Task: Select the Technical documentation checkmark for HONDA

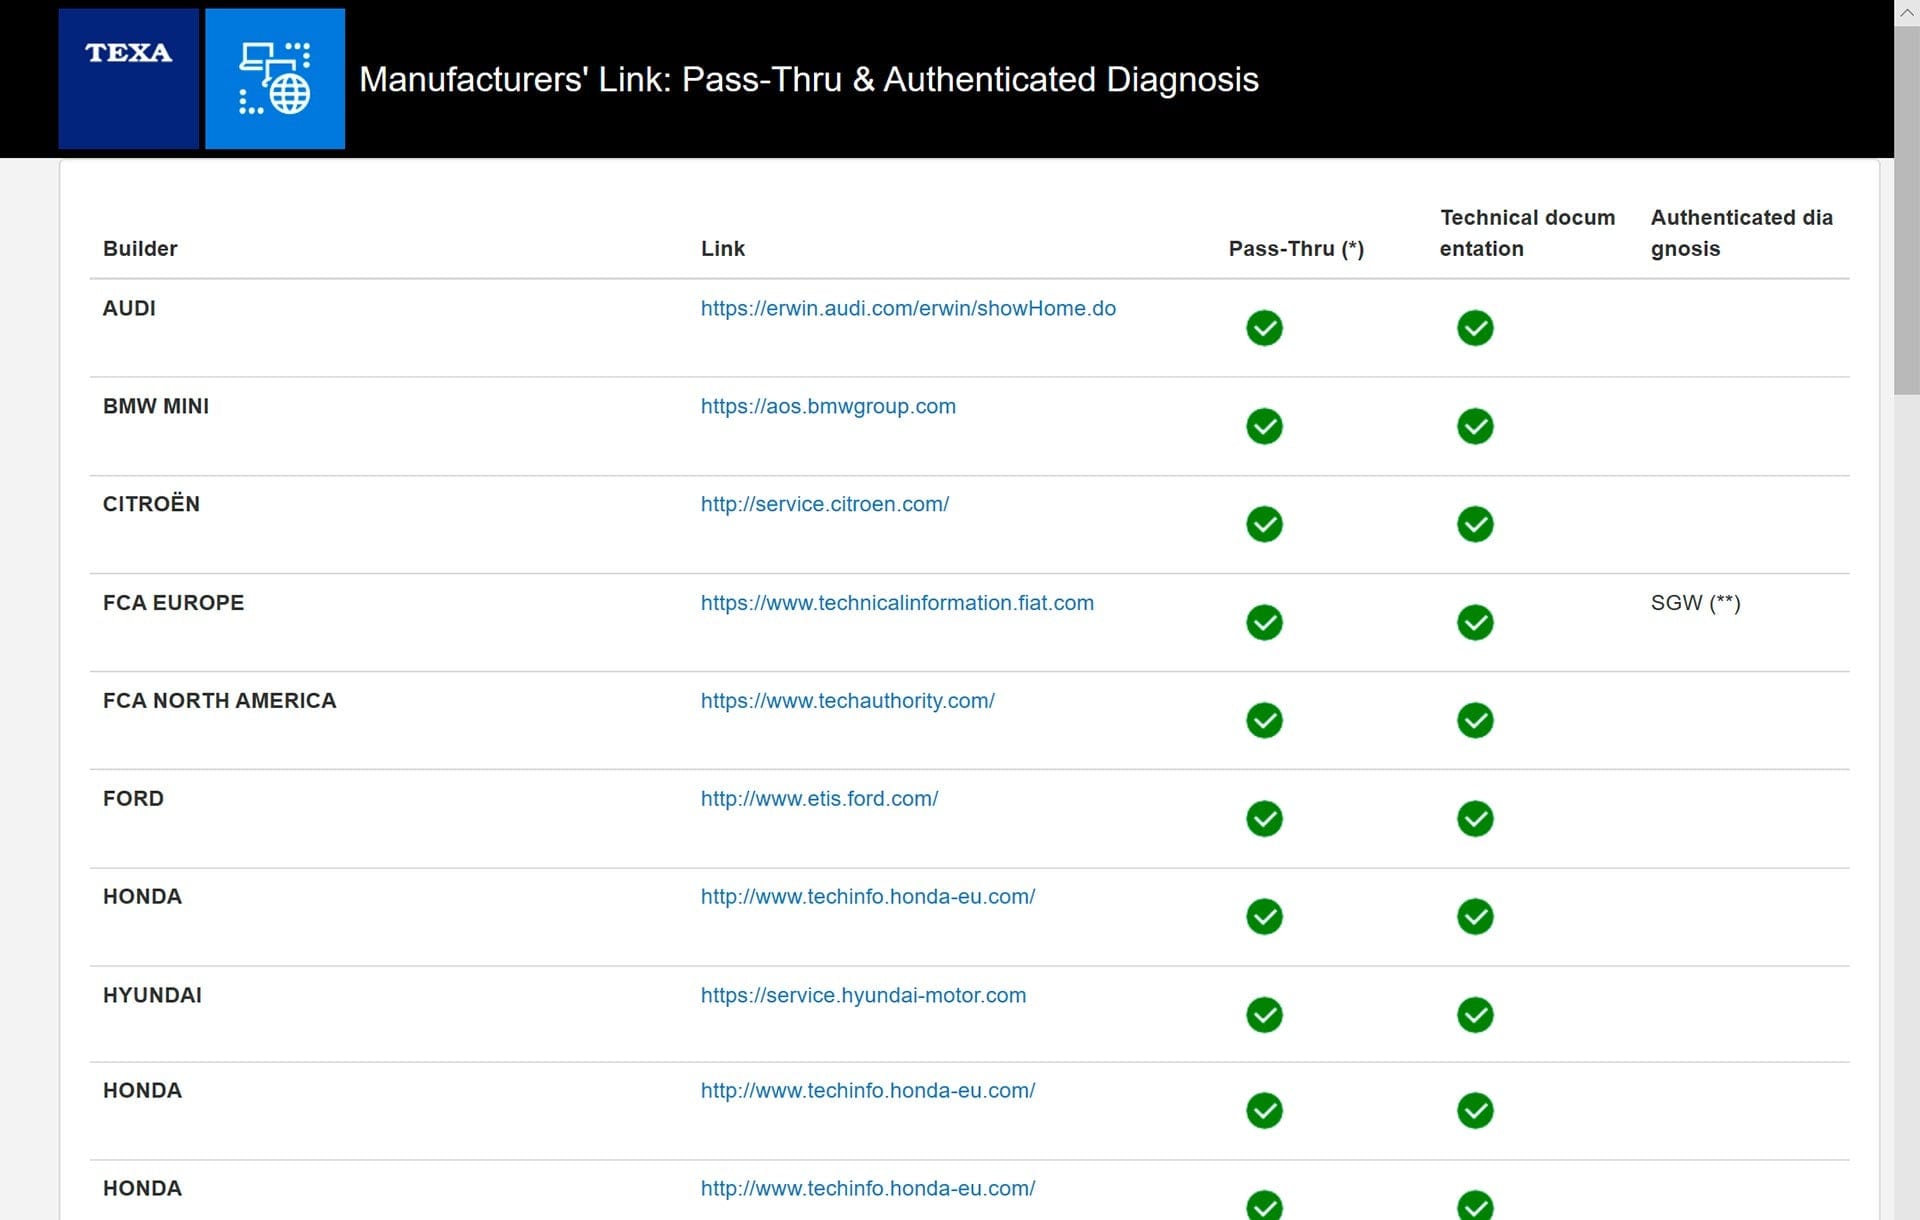Action: 1476,916
